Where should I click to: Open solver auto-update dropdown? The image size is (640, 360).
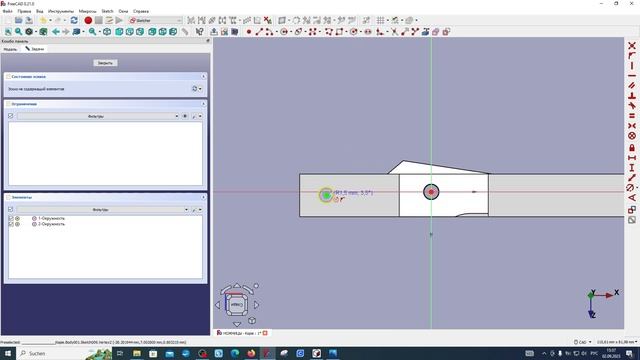(200, 89)
